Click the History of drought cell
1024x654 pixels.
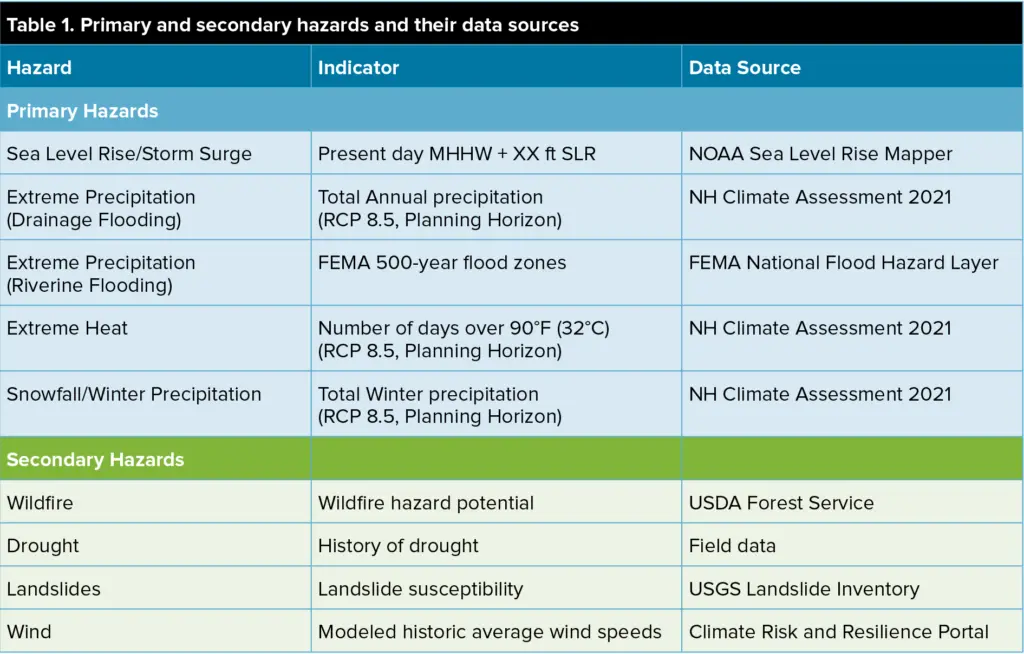coord(496,546)
